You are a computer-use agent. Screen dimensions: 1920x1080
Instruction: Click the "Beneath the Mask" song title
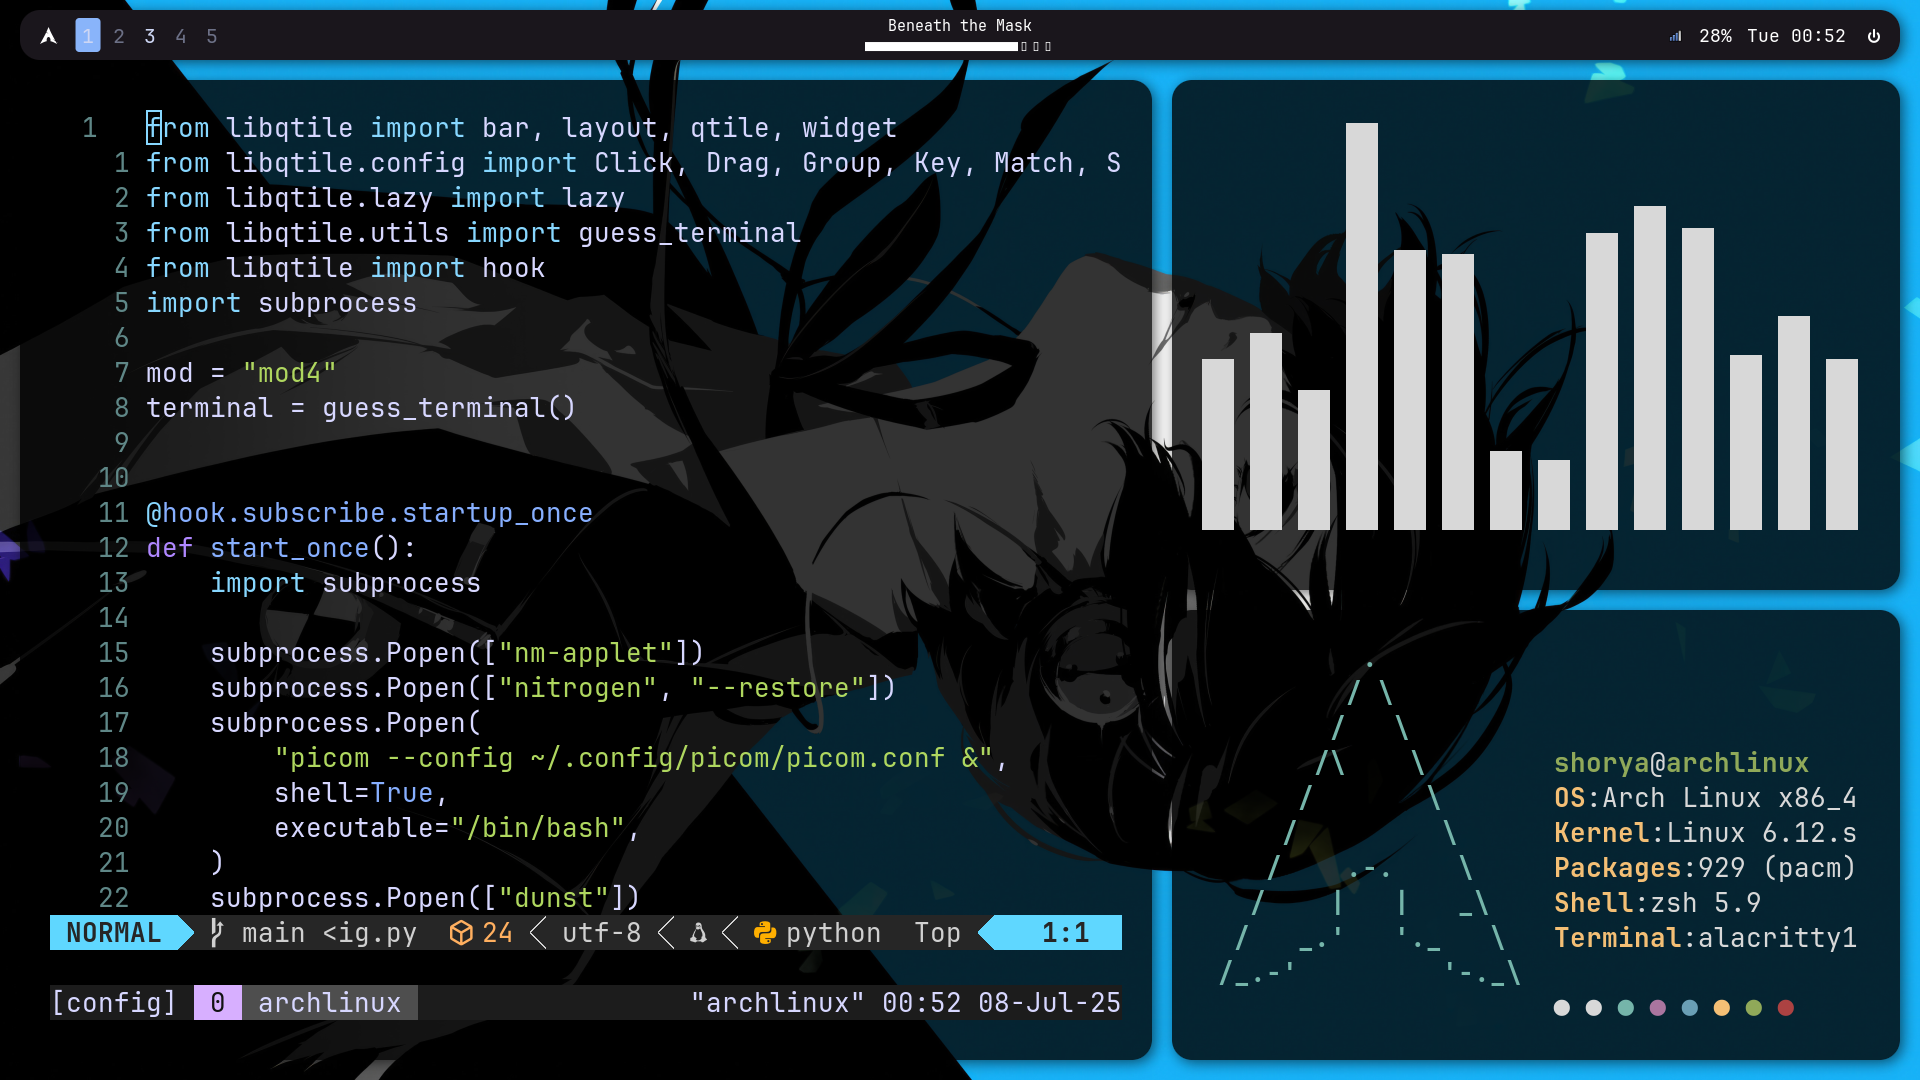pyautogui.click(x=960, y=26)
